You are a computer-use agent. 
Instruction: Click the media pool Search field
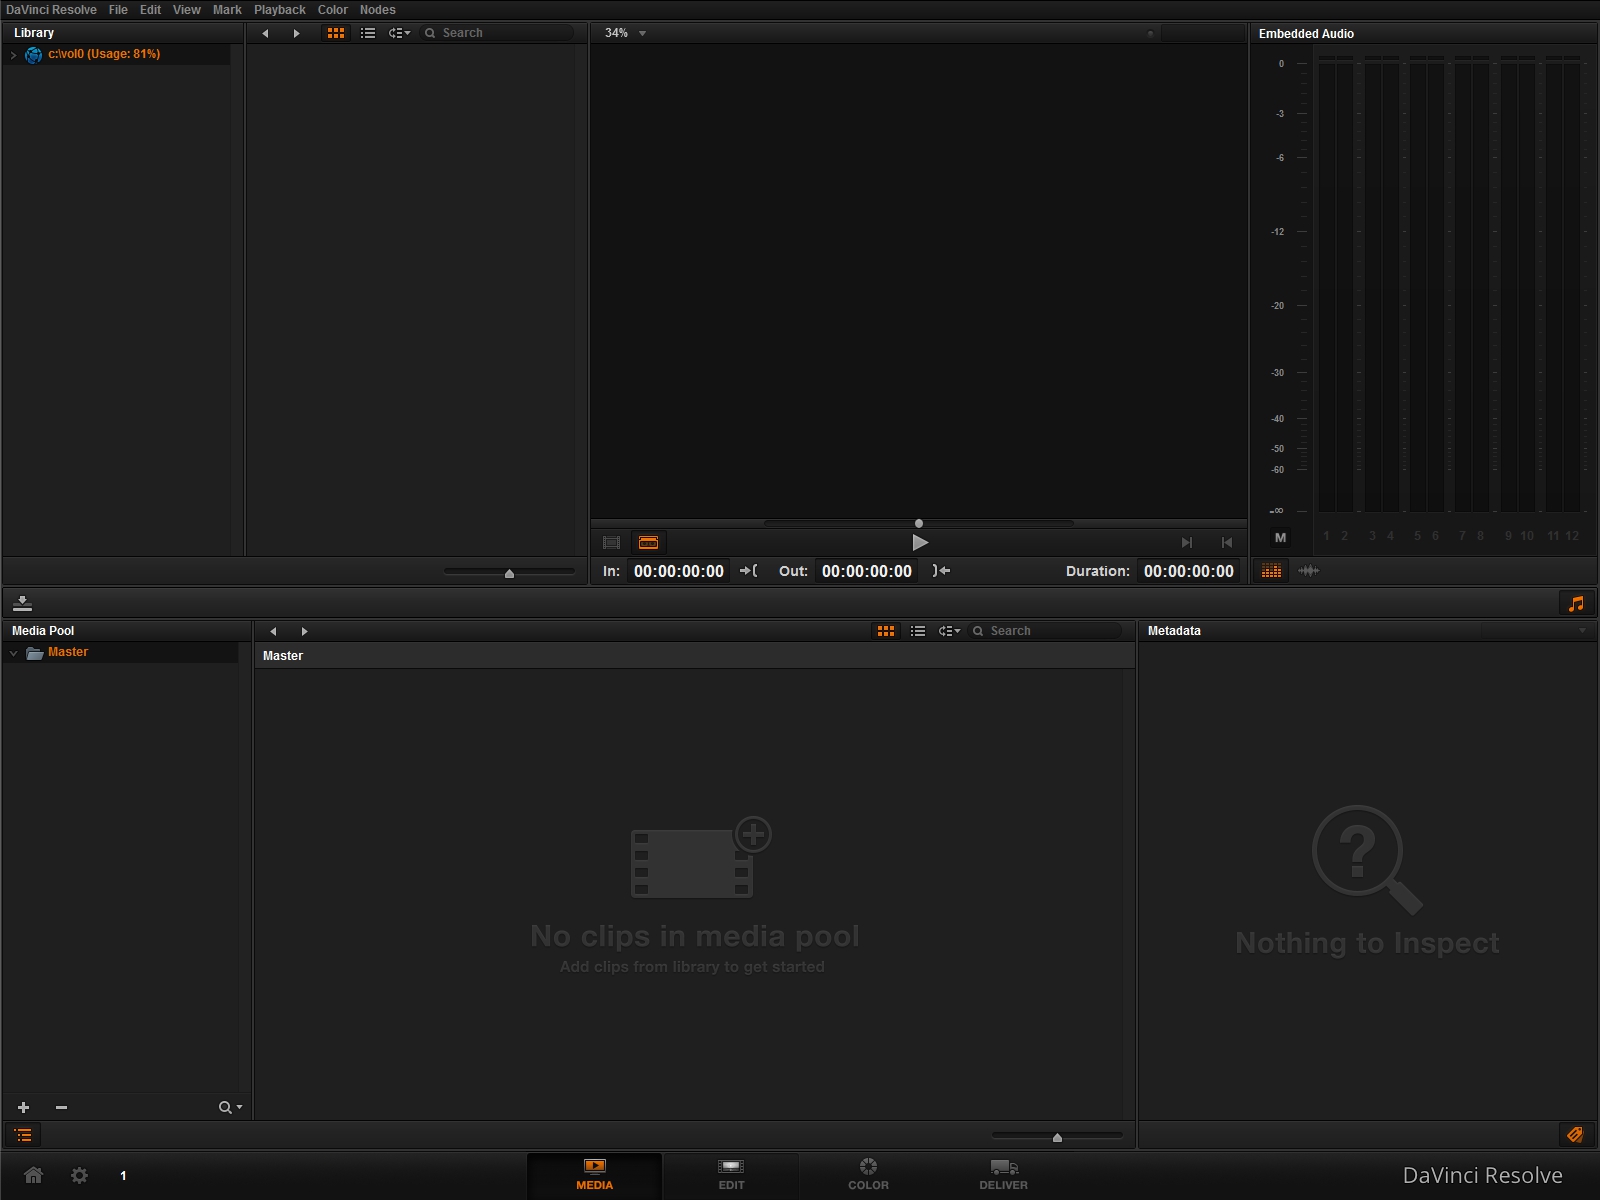tap(1050, 631)
